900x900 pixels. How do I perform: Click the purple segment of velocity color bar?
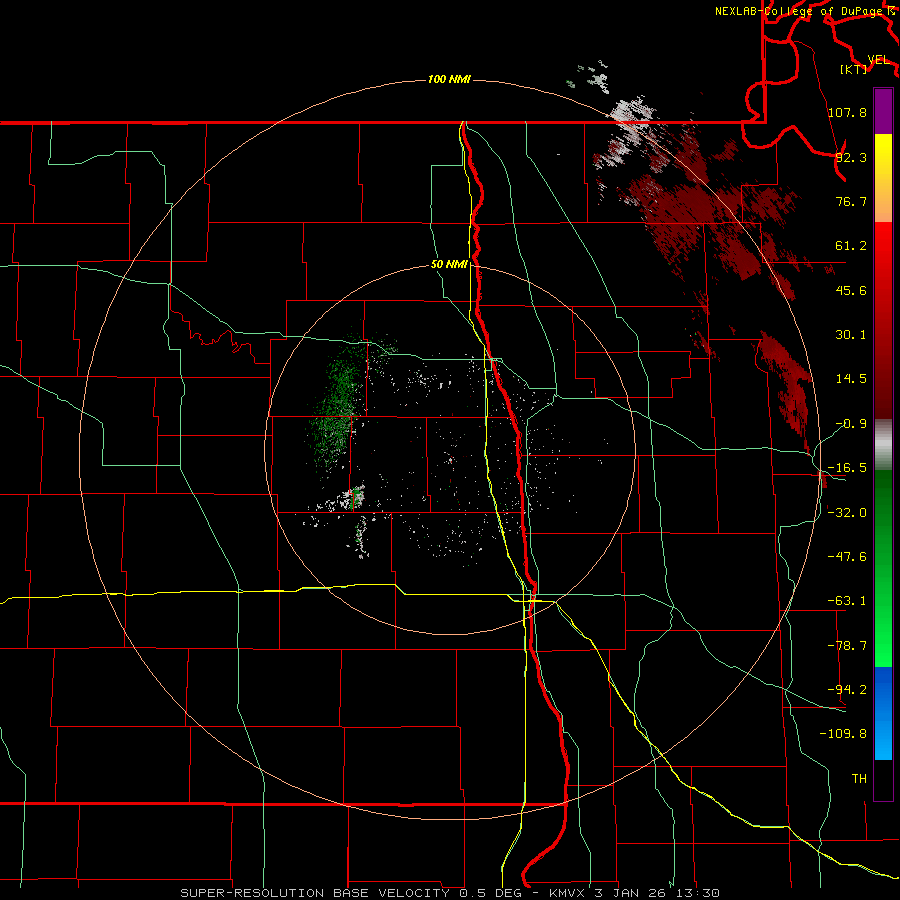[883, 112]
